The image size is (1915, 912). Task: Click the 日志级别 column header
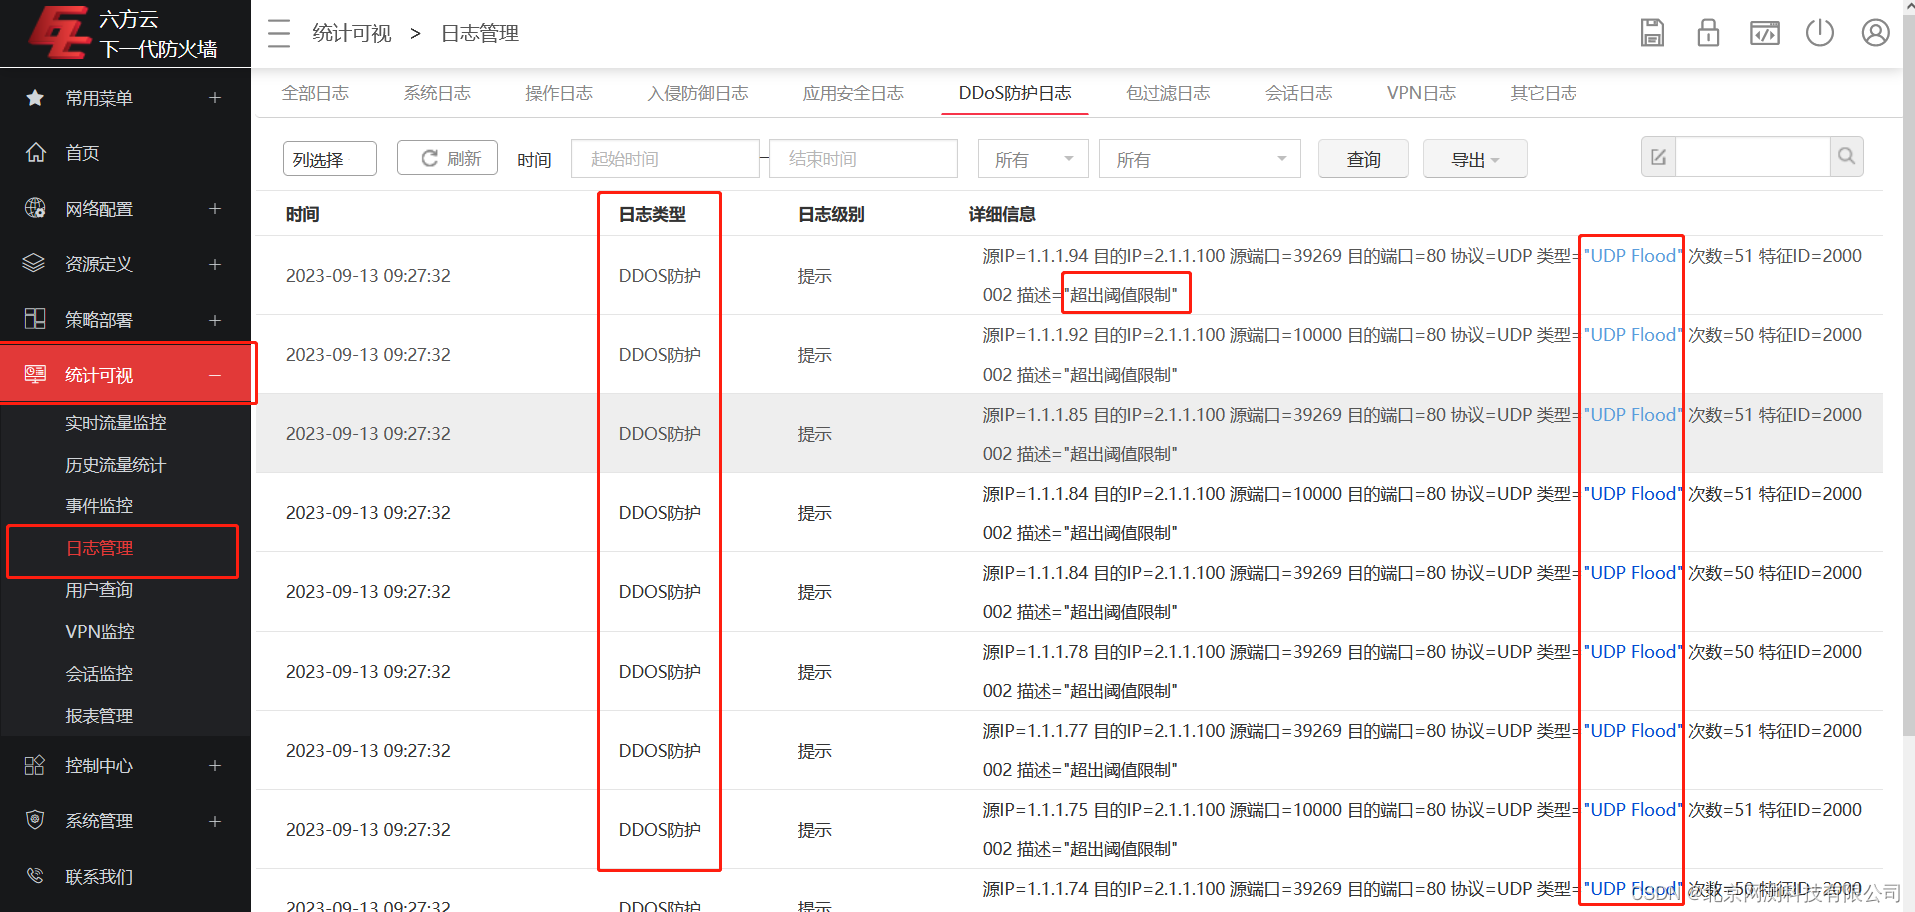831,214
